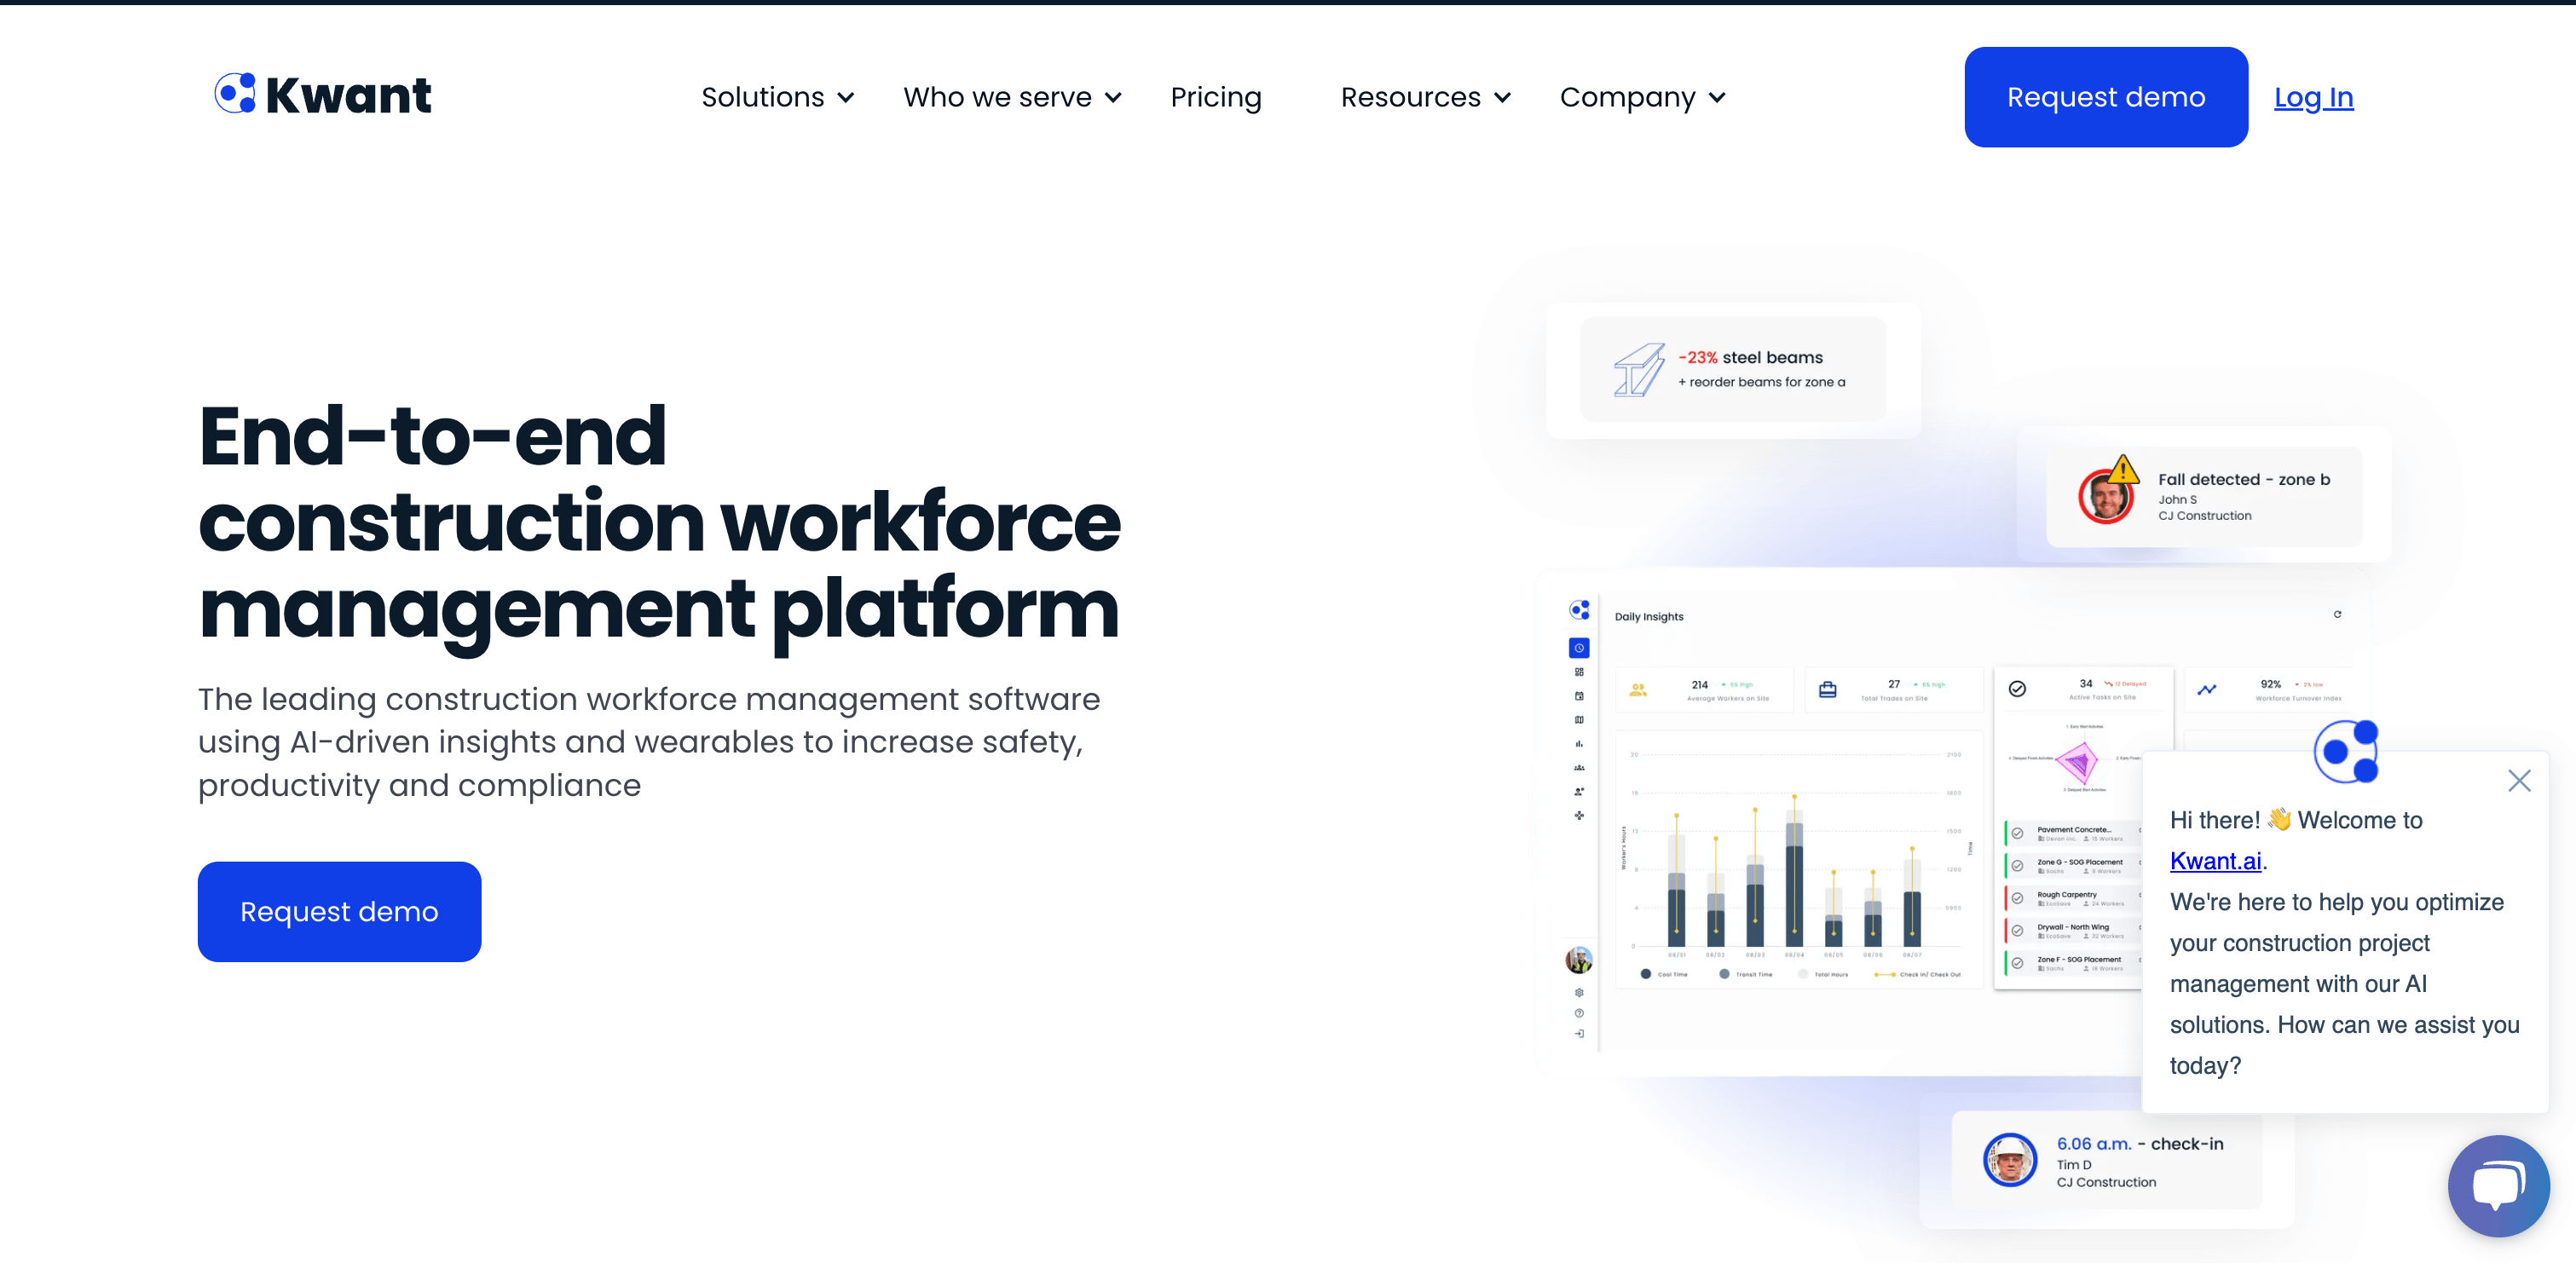Click the '-23% steel beams' notification text
This screenshot has width=2576, height=1263.
coord(1750,357)
